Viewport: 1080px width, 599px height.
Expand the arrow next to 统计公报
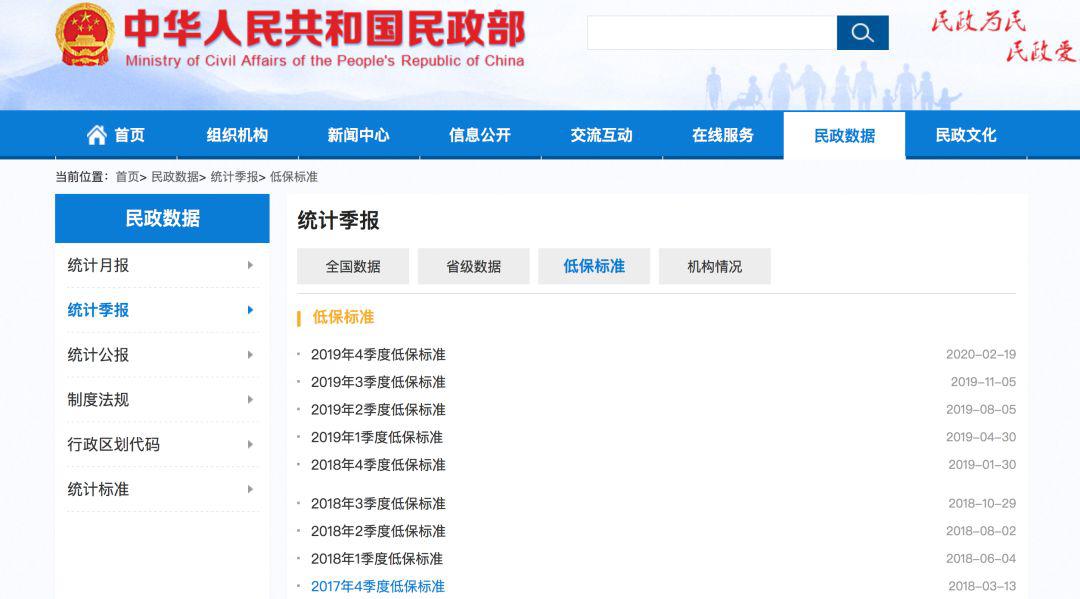point(250,355)
